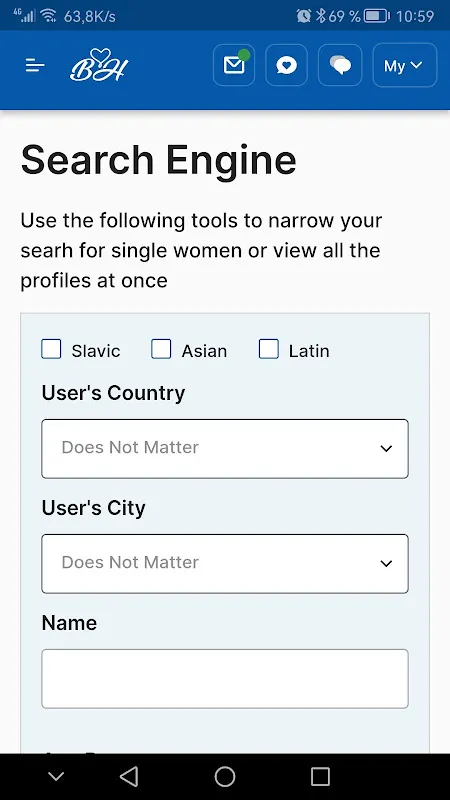Viewport: 450px width, 800px height.
Task: Click into the Name input field
Action: tap(225, 679)
